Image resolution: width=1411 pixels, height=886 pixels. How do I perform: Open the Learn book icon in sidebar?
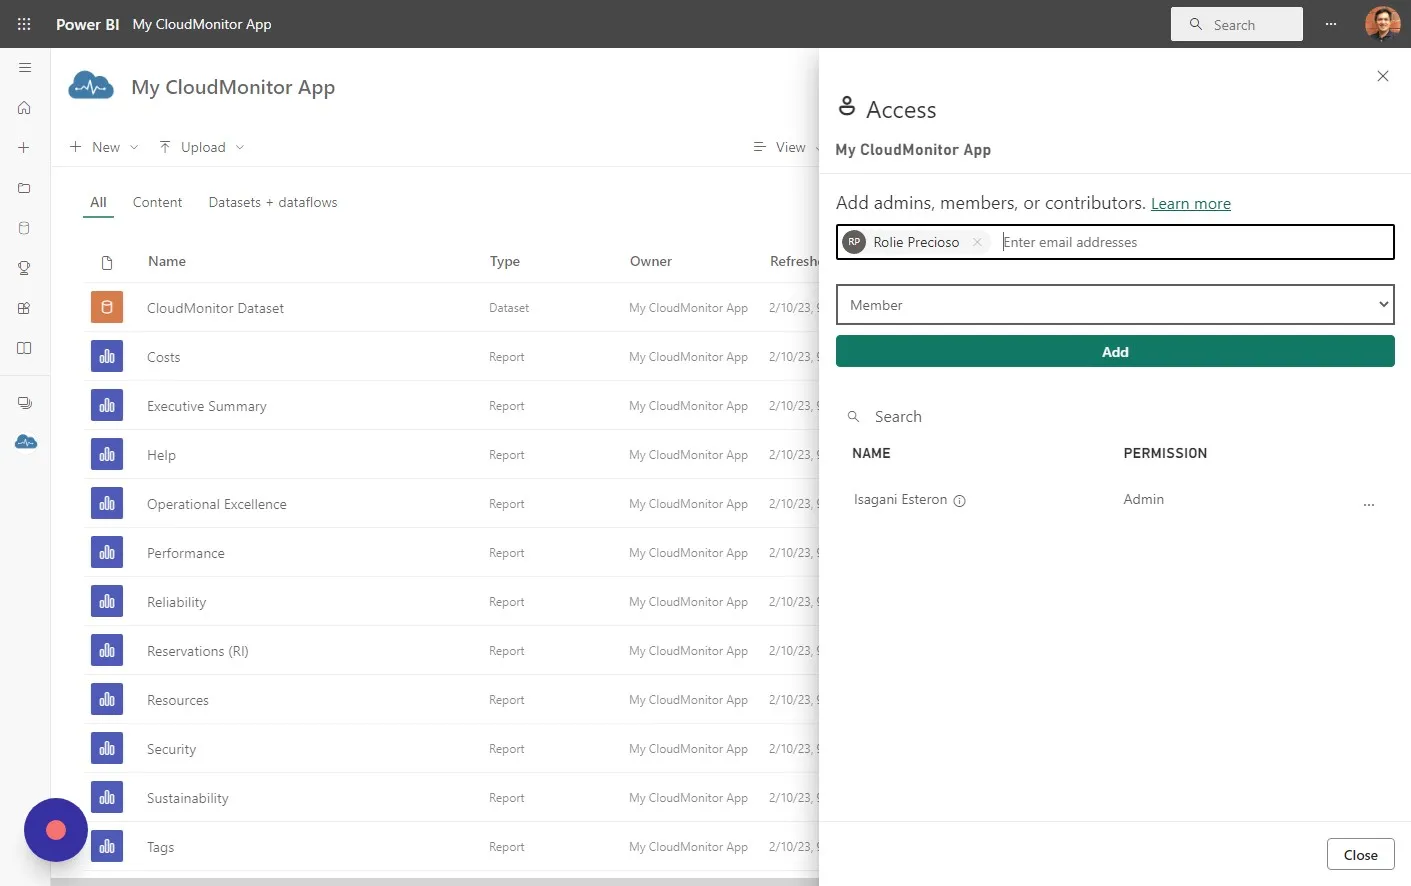coord(25,348)
